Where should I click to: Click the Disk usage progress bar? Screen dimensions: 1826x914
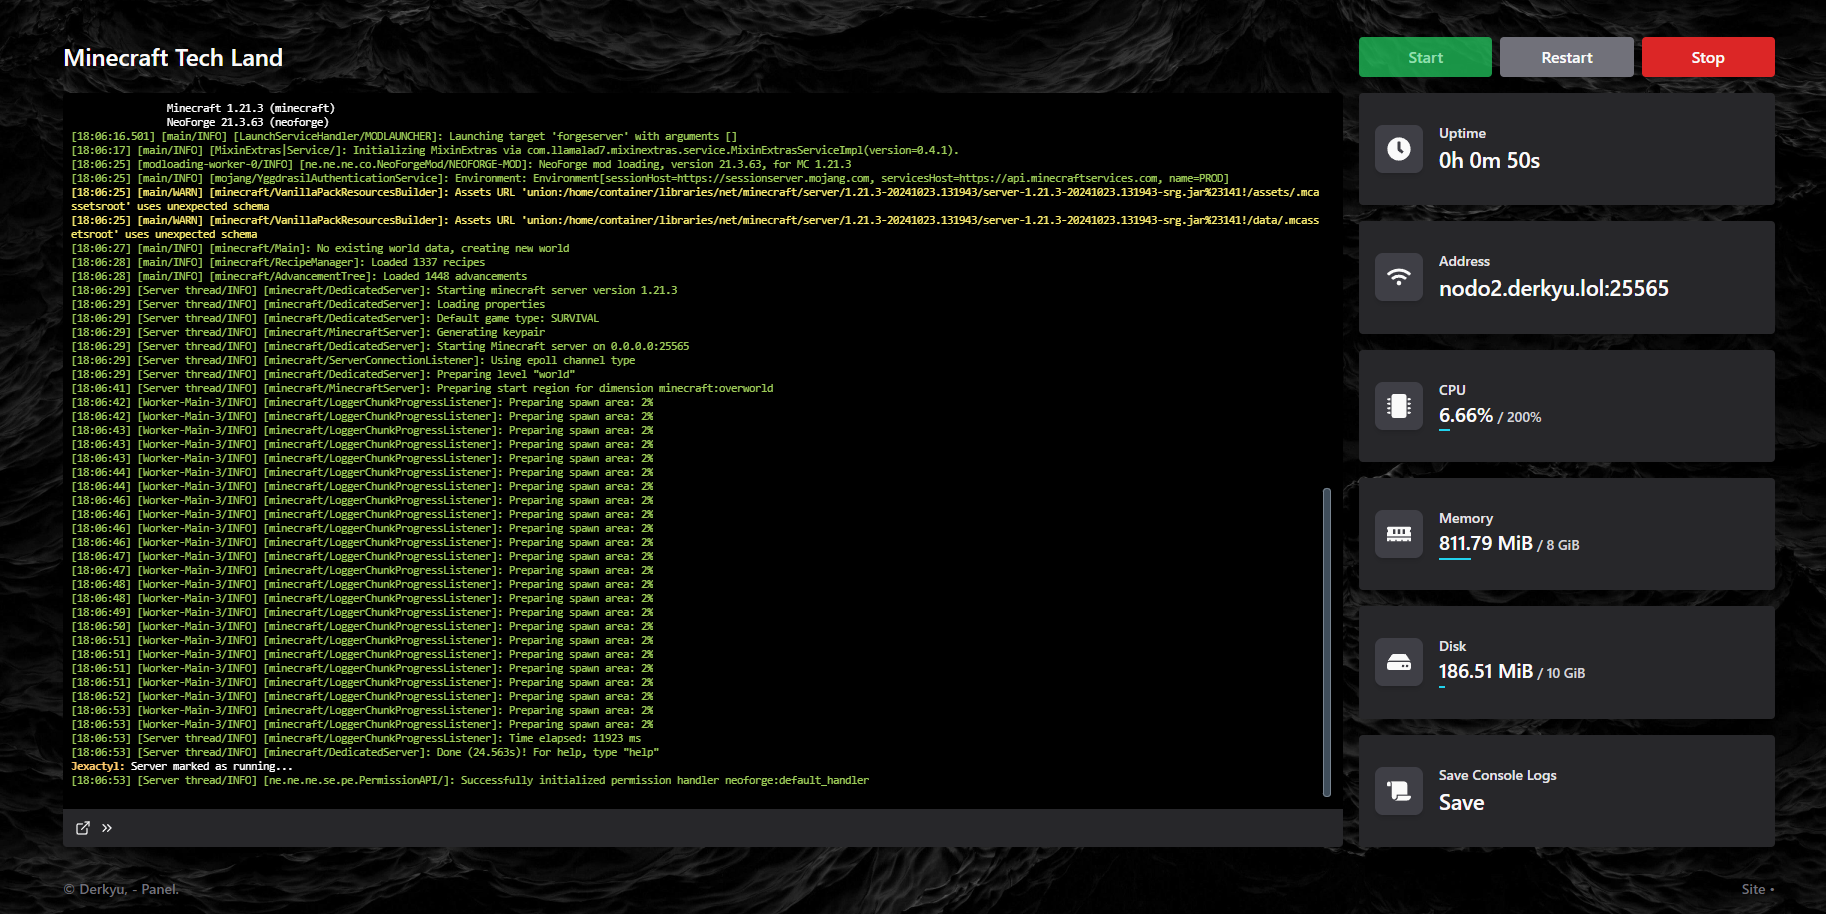tap(1442, 687)
